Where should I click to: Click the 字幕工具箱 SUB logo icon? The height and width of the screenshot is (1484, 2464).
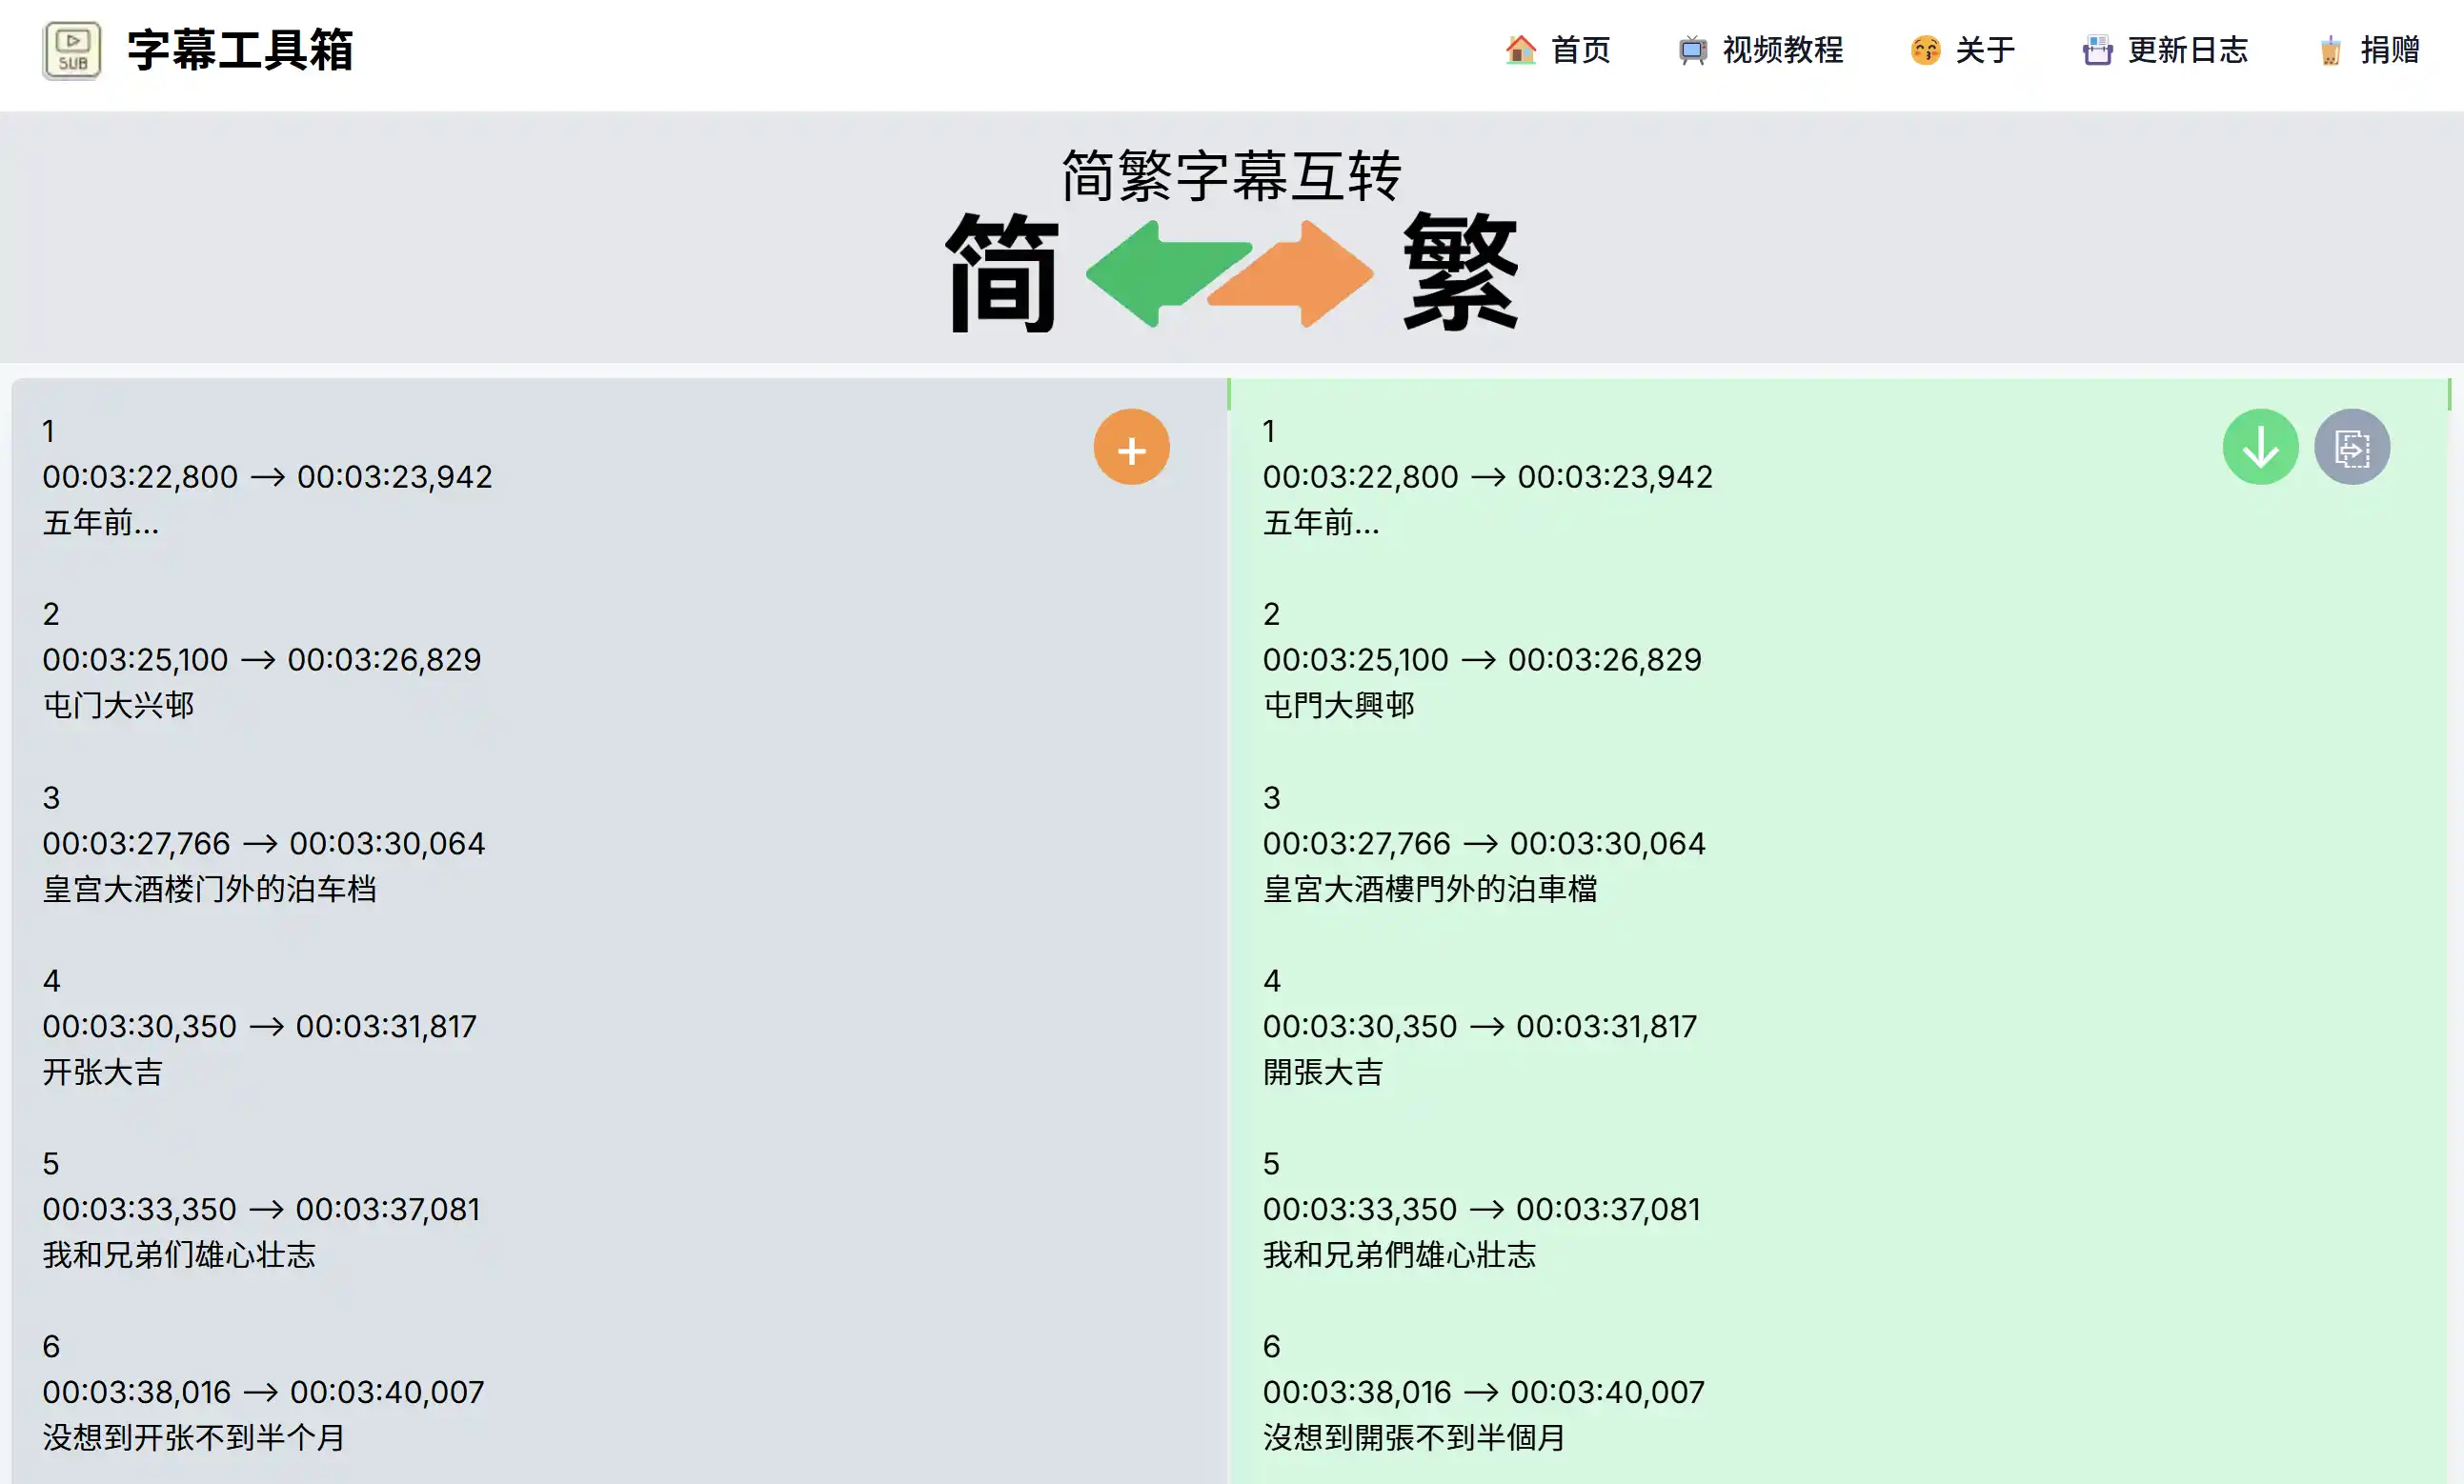[x=72, y=50]
